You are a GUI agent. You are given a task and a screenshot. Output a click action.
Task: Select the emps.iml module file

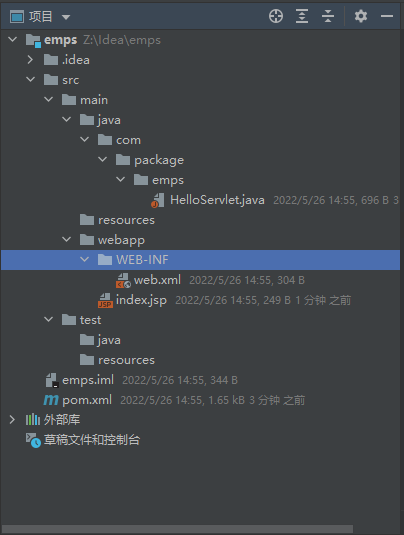pos(88,380)
